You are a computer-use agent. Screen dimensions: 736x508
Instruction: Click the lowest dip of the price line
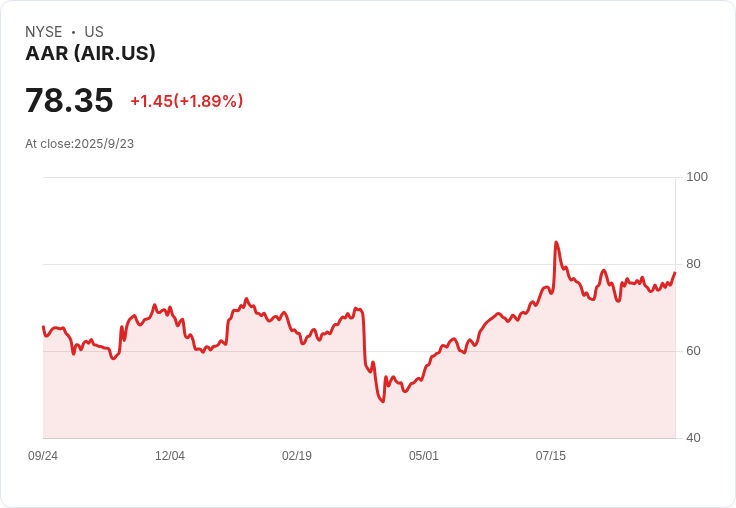tap(382, 402)
